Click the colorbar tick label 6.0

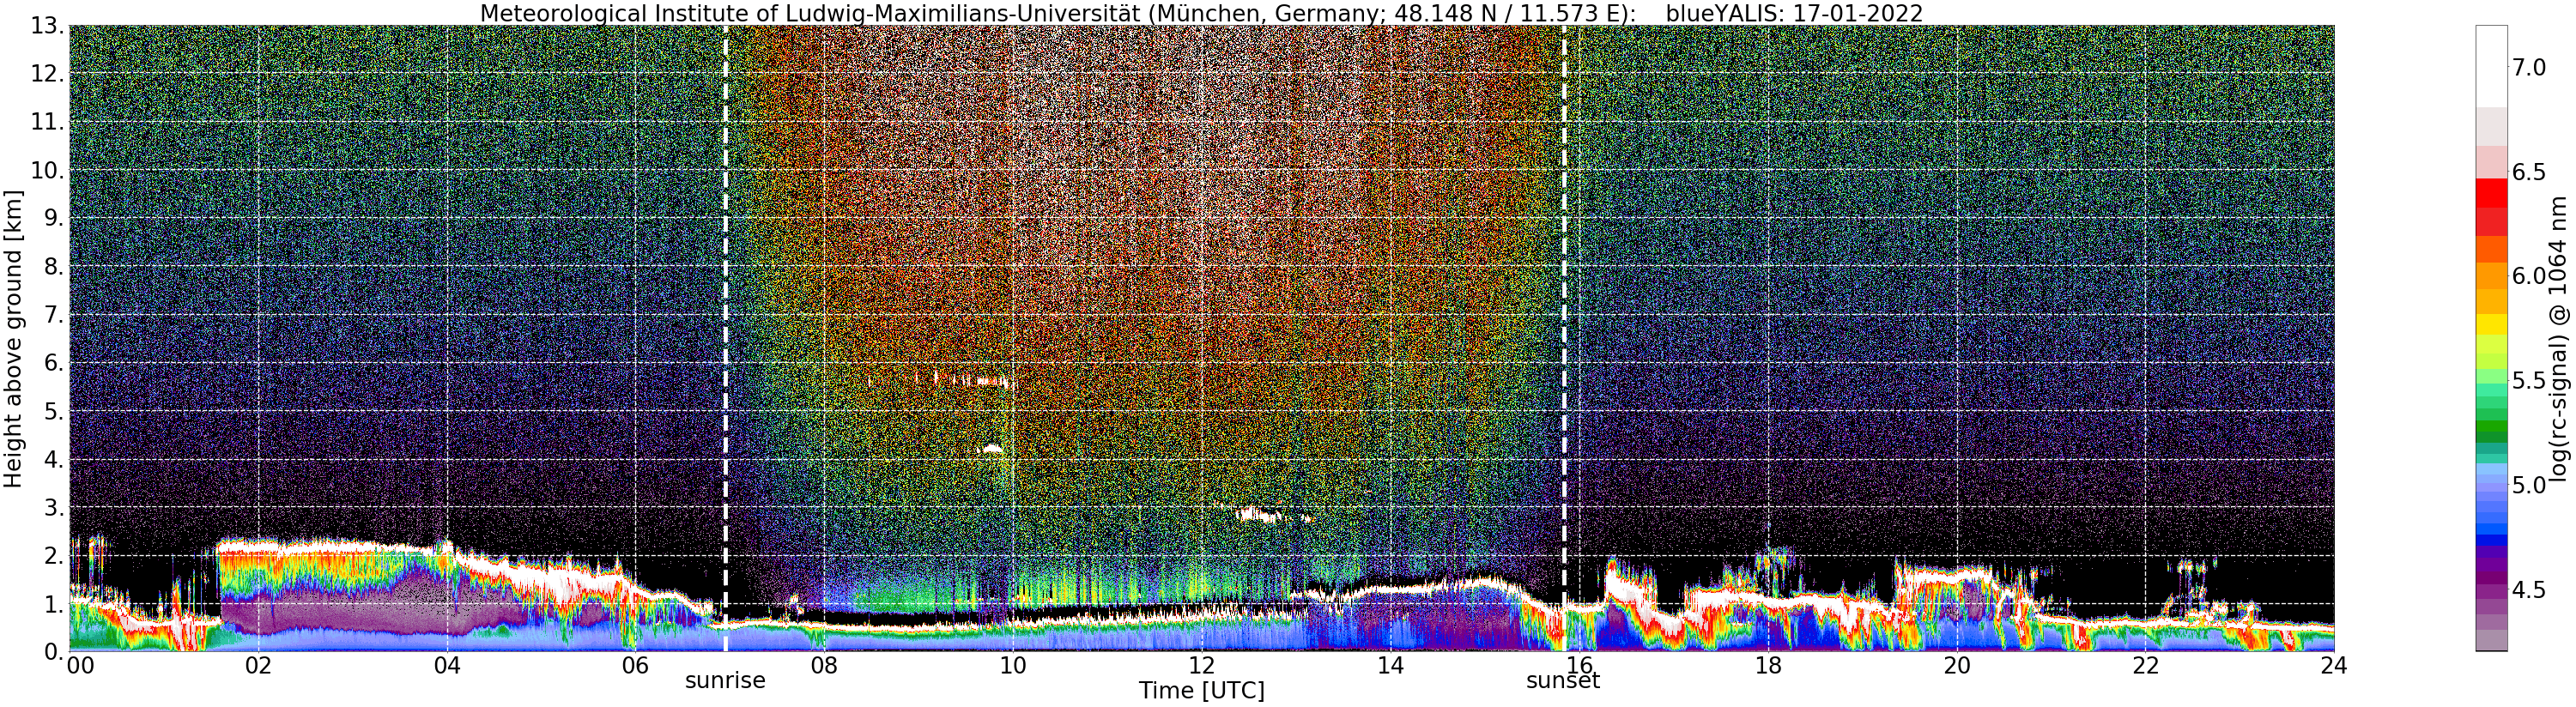click(2530, 276)
